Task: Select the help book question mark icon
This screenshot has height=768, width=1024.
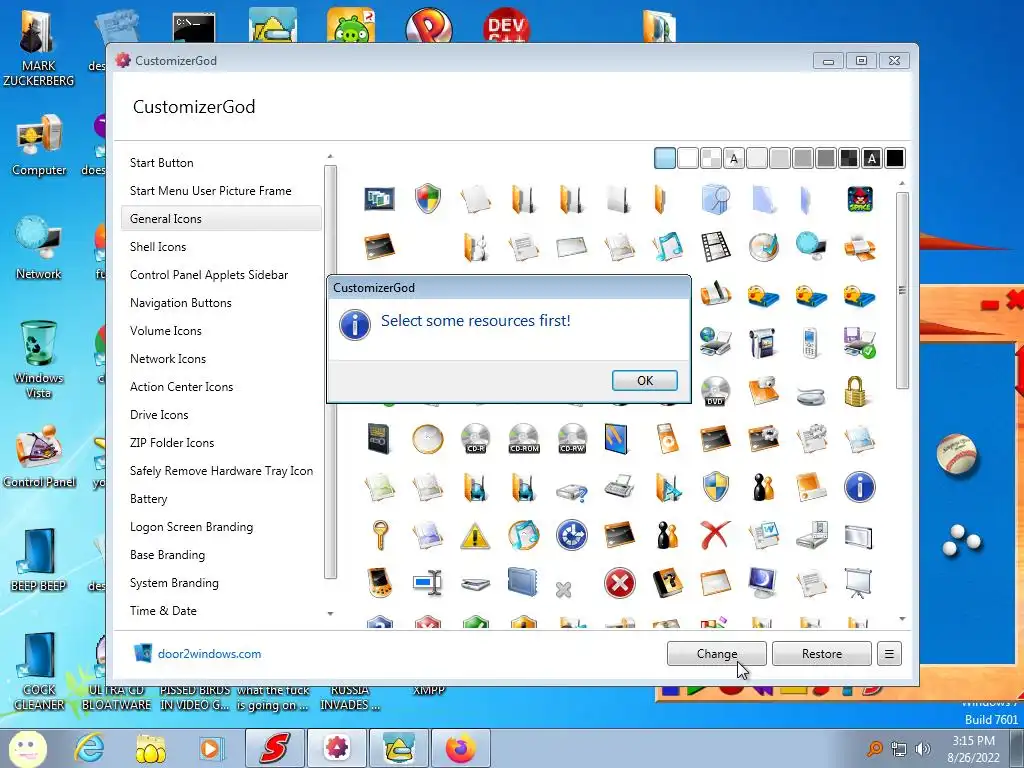Action: (x=667, y=583)
